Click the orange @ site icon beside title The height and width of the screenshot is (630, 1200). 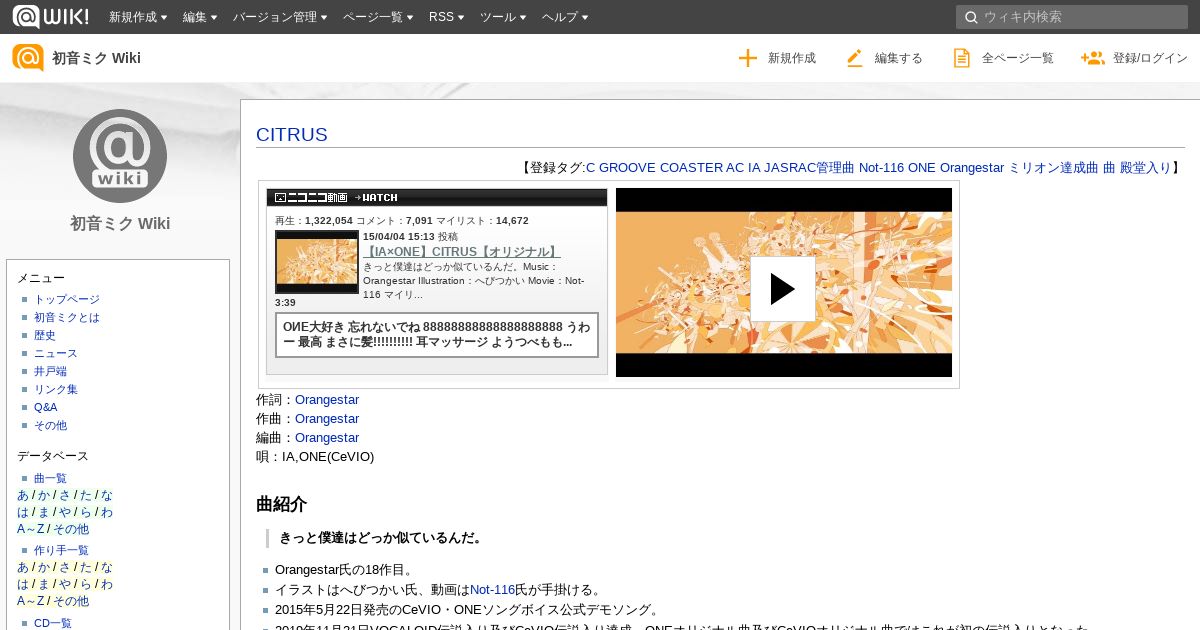point(28,58)
